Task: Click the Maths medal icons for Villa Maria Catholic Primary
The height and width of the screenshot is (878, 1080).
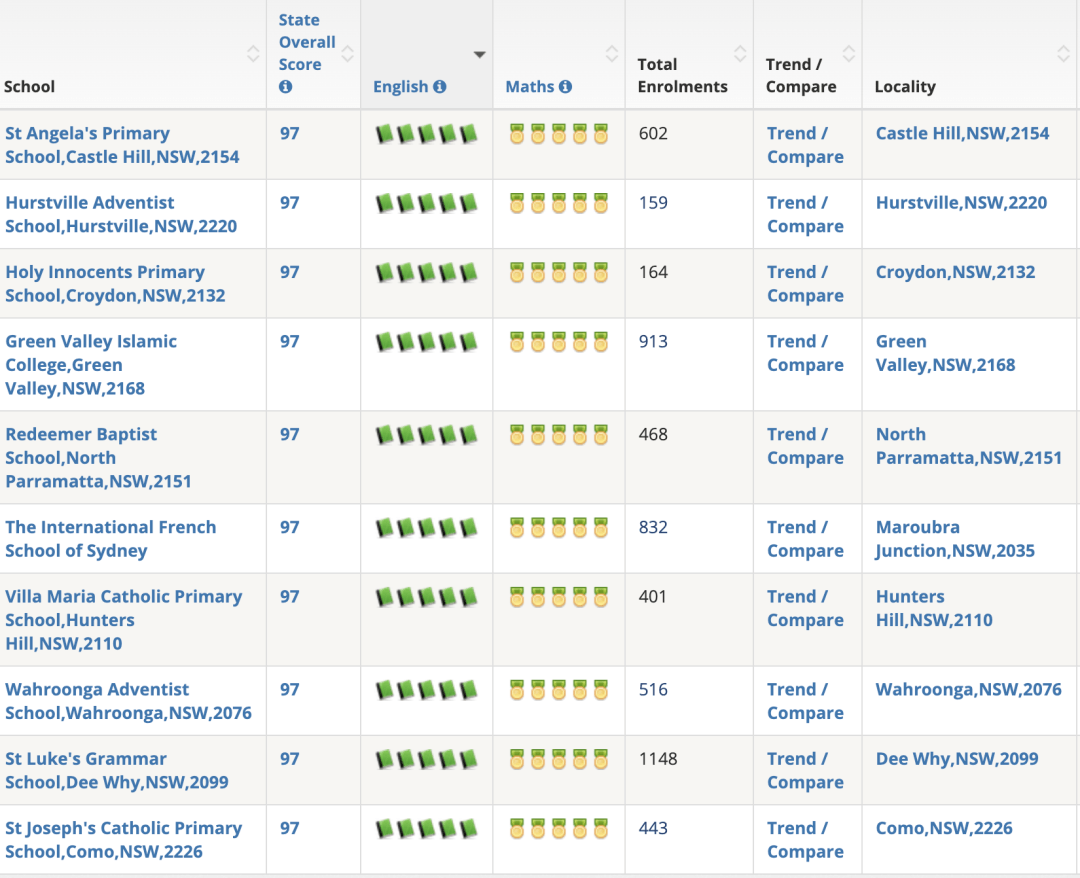Action: pyautogui.click(x=559, y=597)
